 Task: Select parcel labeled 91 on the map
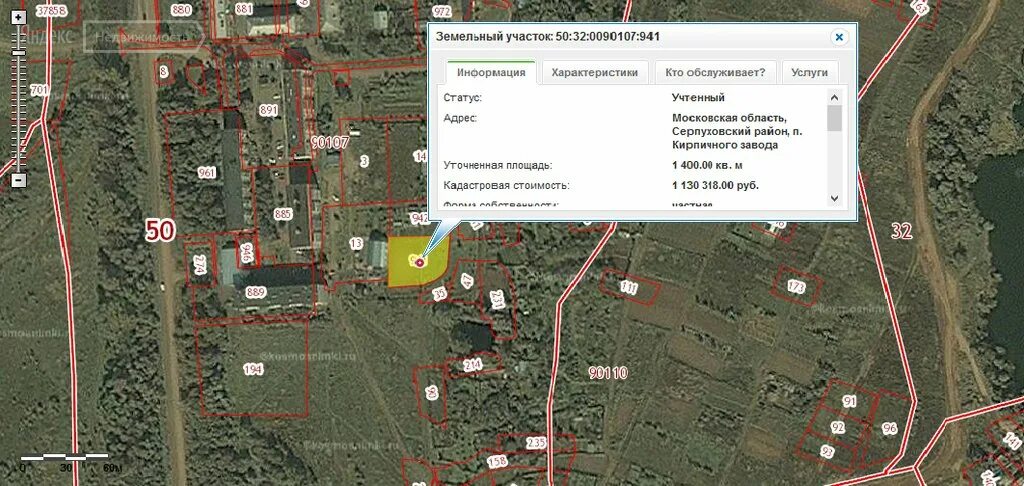[x=850, y=401]
